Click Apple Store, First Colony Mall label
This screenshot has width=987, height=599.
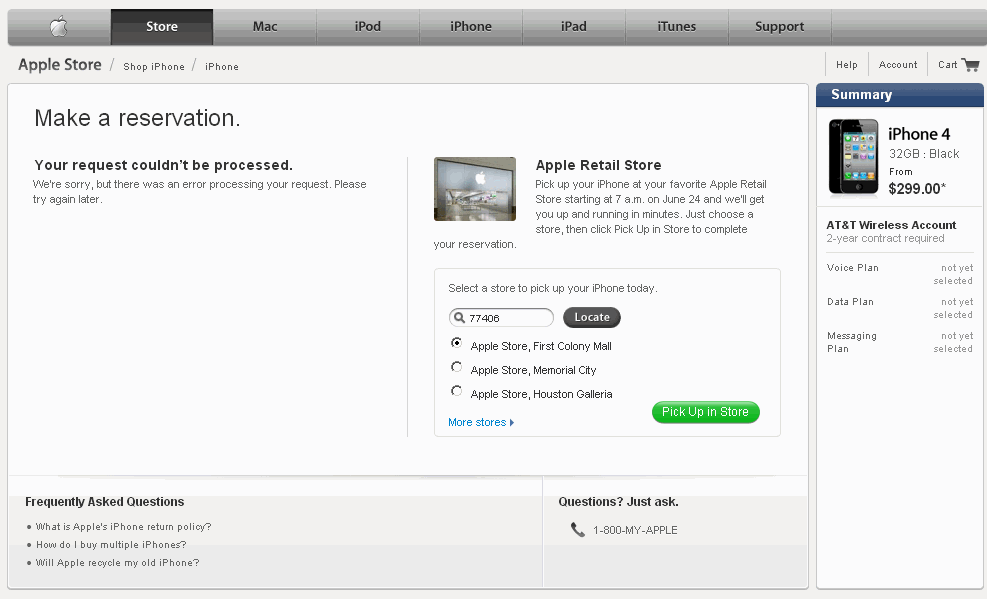[541, 346]
